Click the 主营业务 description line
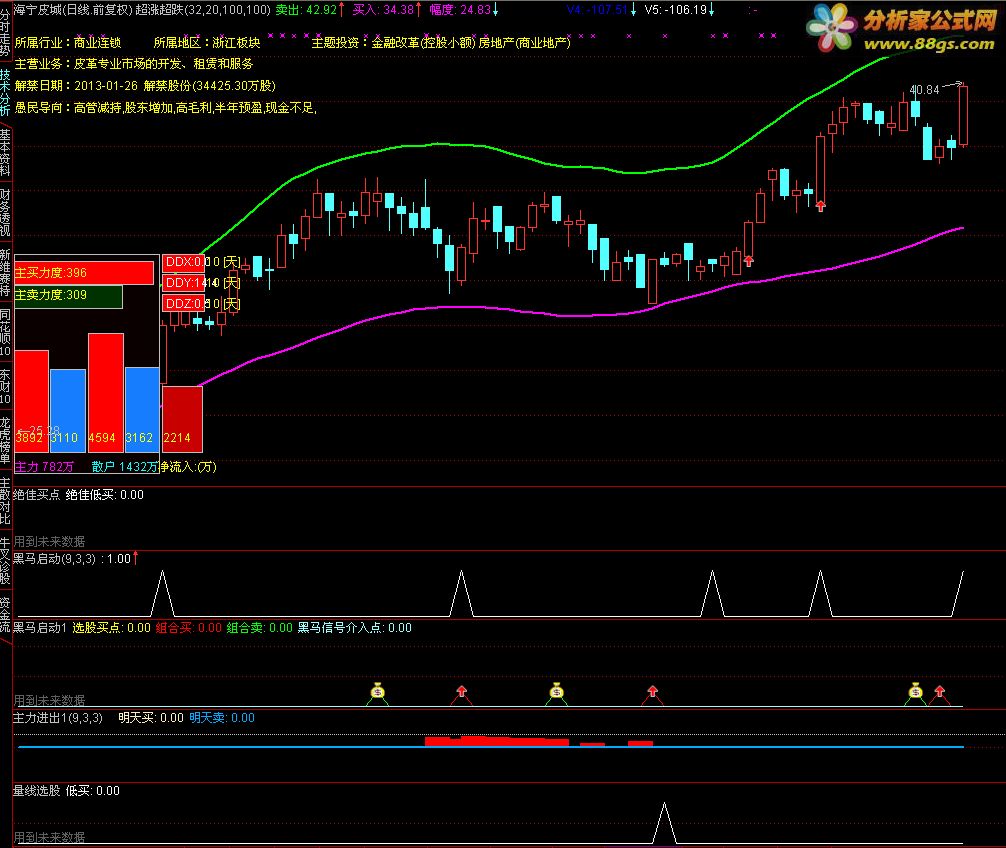This screenshot has width=1006, height=848. click(x=134, y=64)
